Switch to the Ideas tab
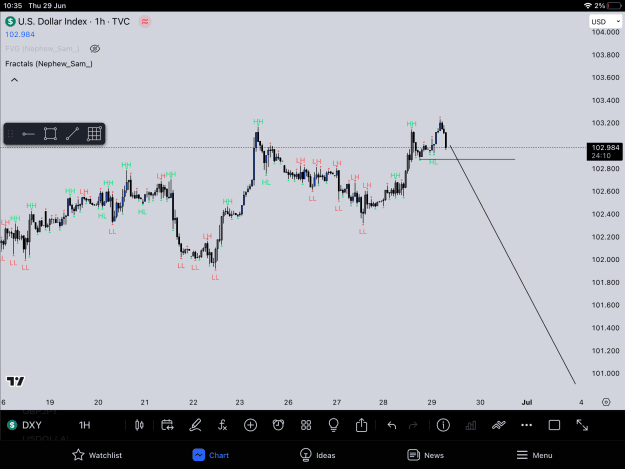 (x=317, y=455)
